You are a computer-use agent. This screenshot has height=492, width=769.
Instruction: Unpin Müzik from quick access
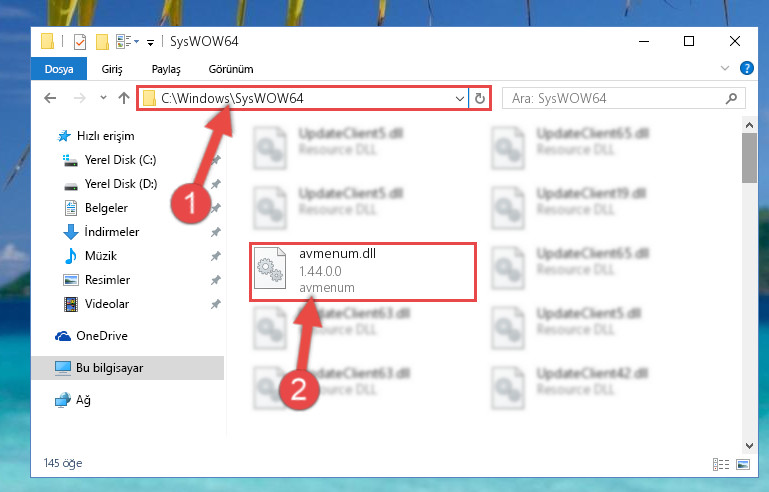(x=215, y=256)
